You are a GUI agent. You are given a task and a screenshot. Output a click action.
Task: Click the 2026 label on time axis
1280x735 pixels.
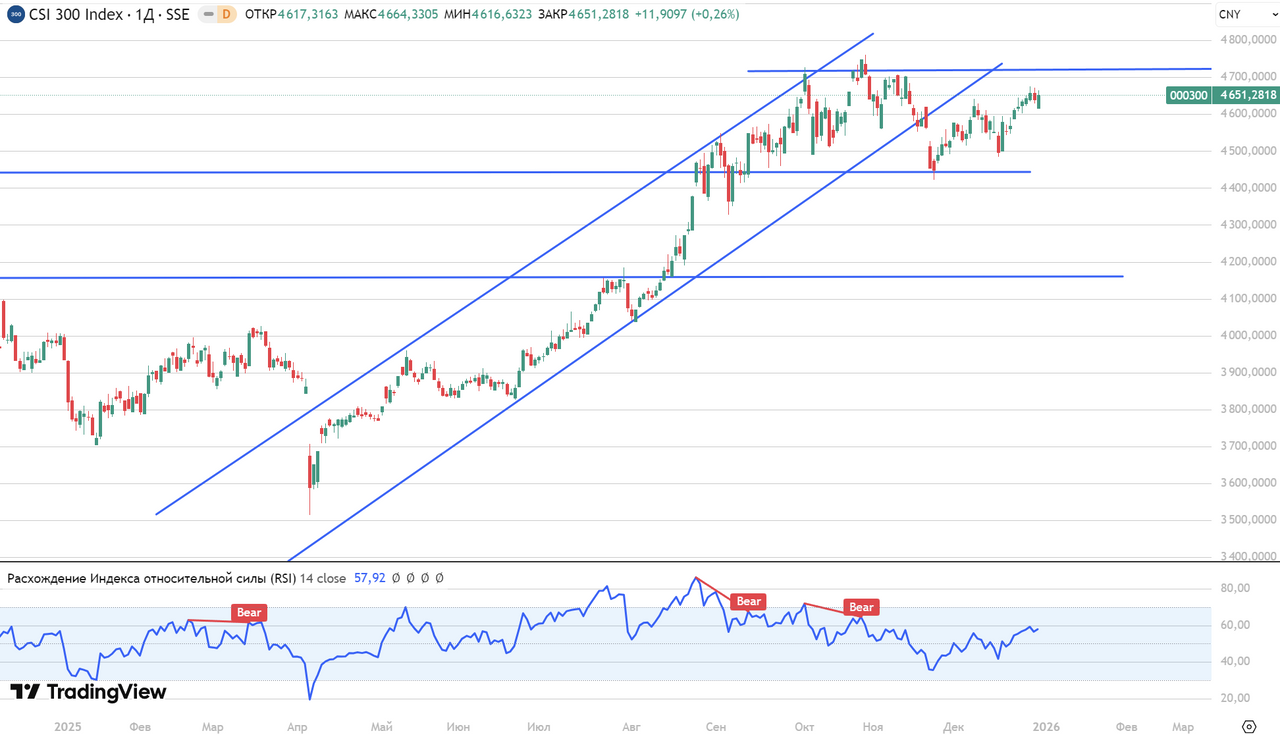coord(1046,726)
